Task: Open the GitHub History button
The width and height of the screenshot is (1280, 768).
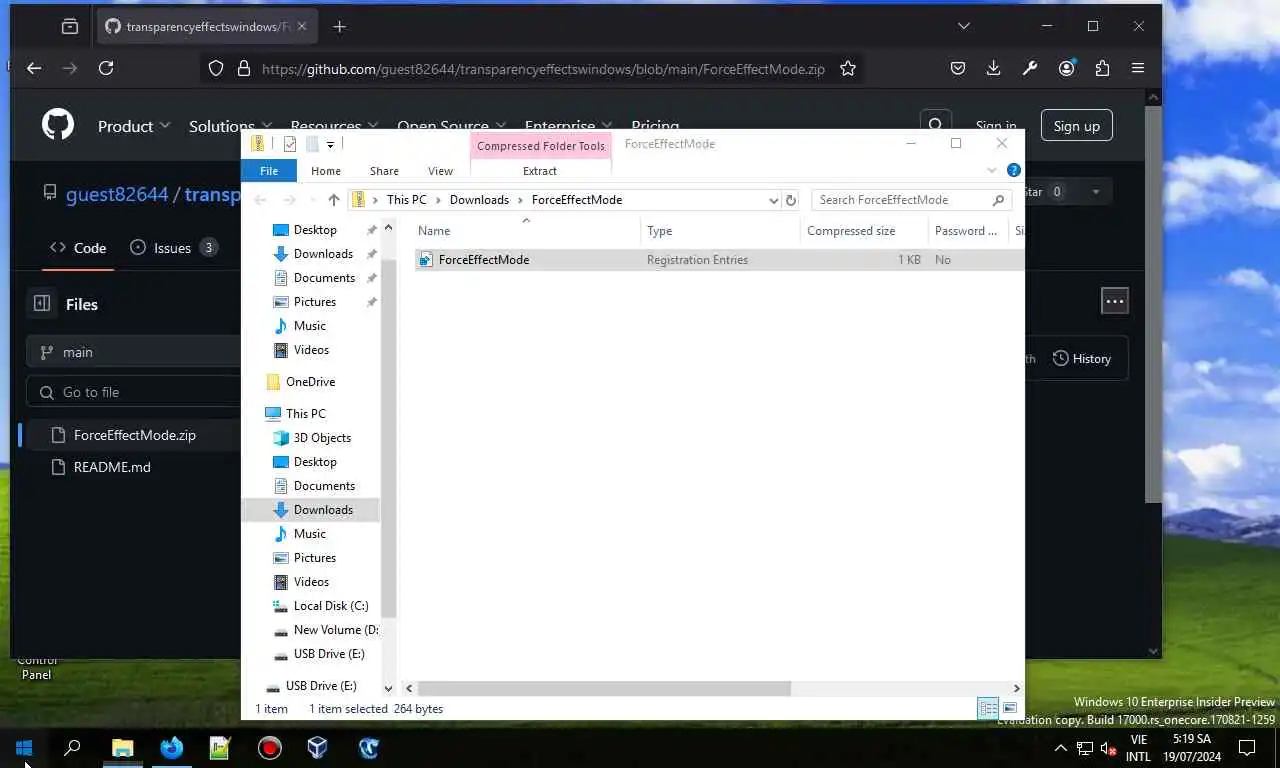Action: point(1082,358)
